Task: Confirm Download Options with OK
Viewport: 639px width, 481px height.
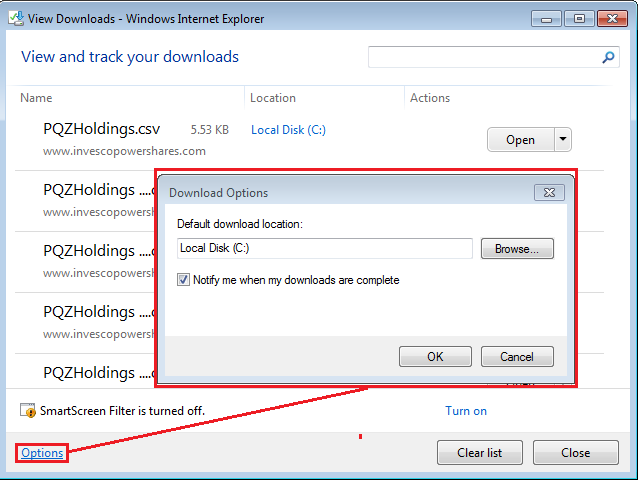Action: pos(435,356)
